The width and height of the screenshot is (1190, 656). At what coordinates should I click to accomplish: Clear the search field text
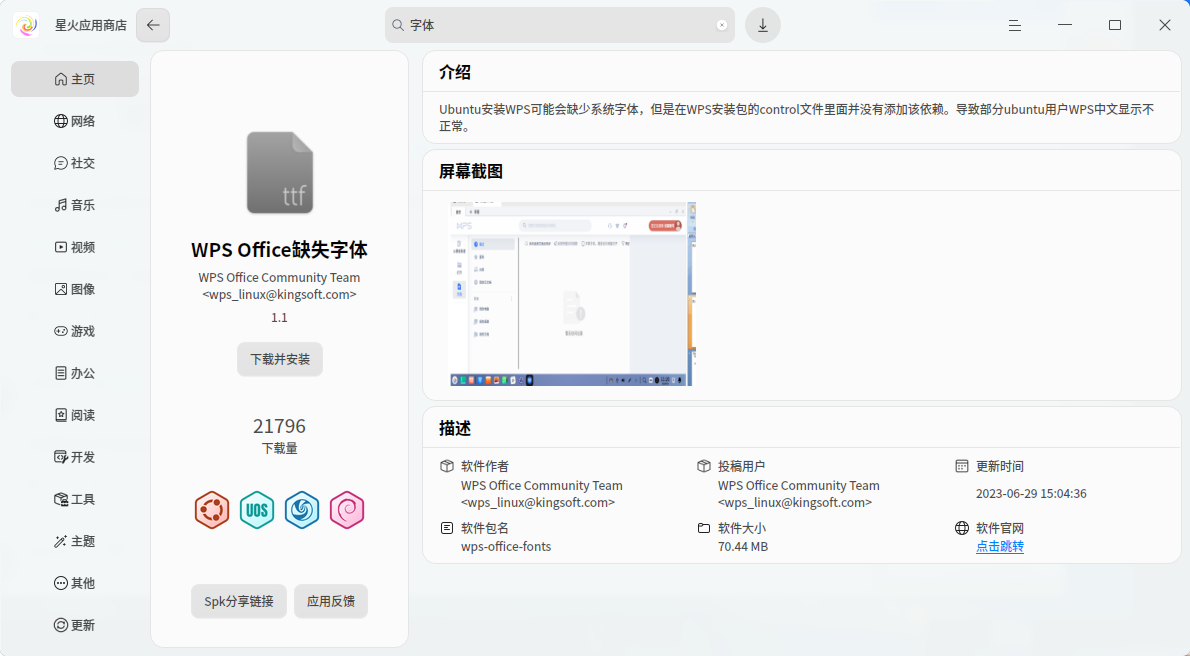pyautogui.click(x=722, y=25)
